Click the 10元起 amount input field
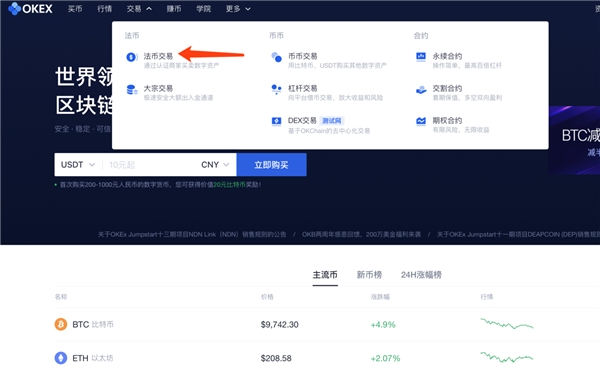 point(149,165)
